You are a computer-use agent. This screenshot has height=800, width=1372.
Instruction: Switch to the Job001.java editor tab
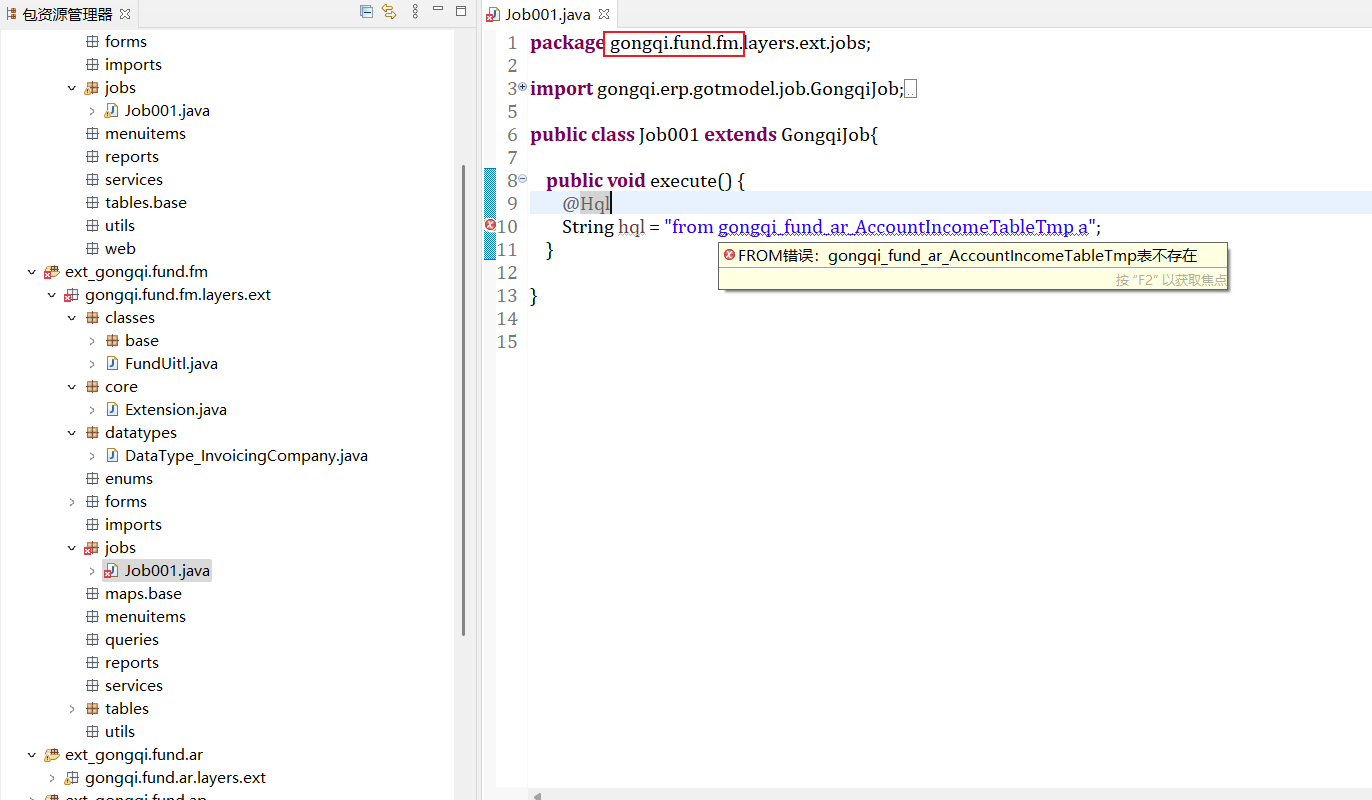coord(548,14)
